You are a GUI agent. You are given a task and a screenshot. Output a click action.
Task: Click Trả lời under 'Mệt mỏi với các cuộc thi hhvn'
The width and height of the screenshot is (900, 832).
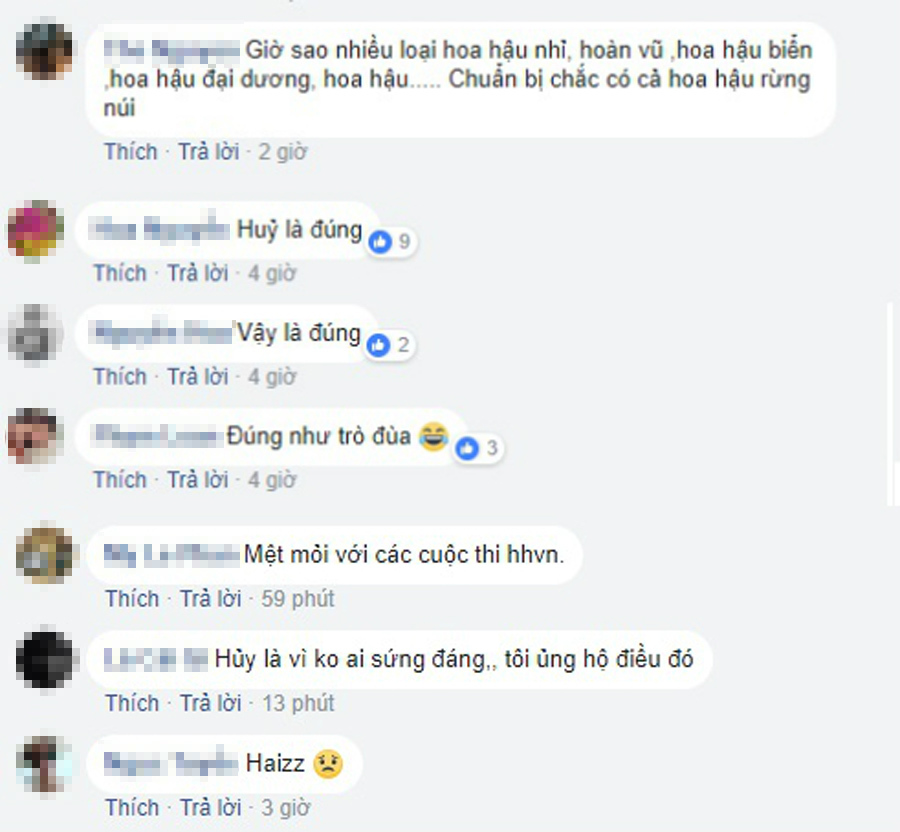[211, 599]
